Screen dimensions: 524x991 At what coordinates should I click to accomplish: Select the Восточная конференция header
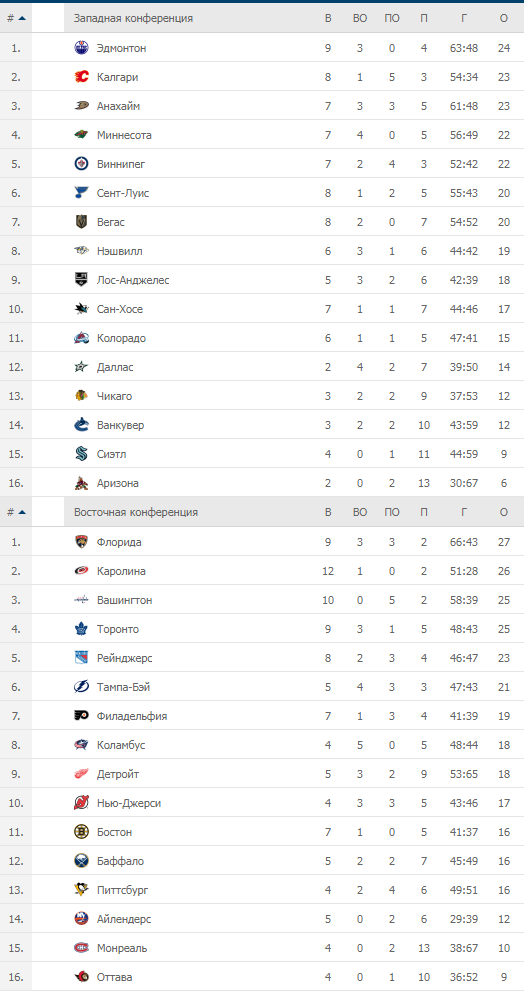coord(136,512)
